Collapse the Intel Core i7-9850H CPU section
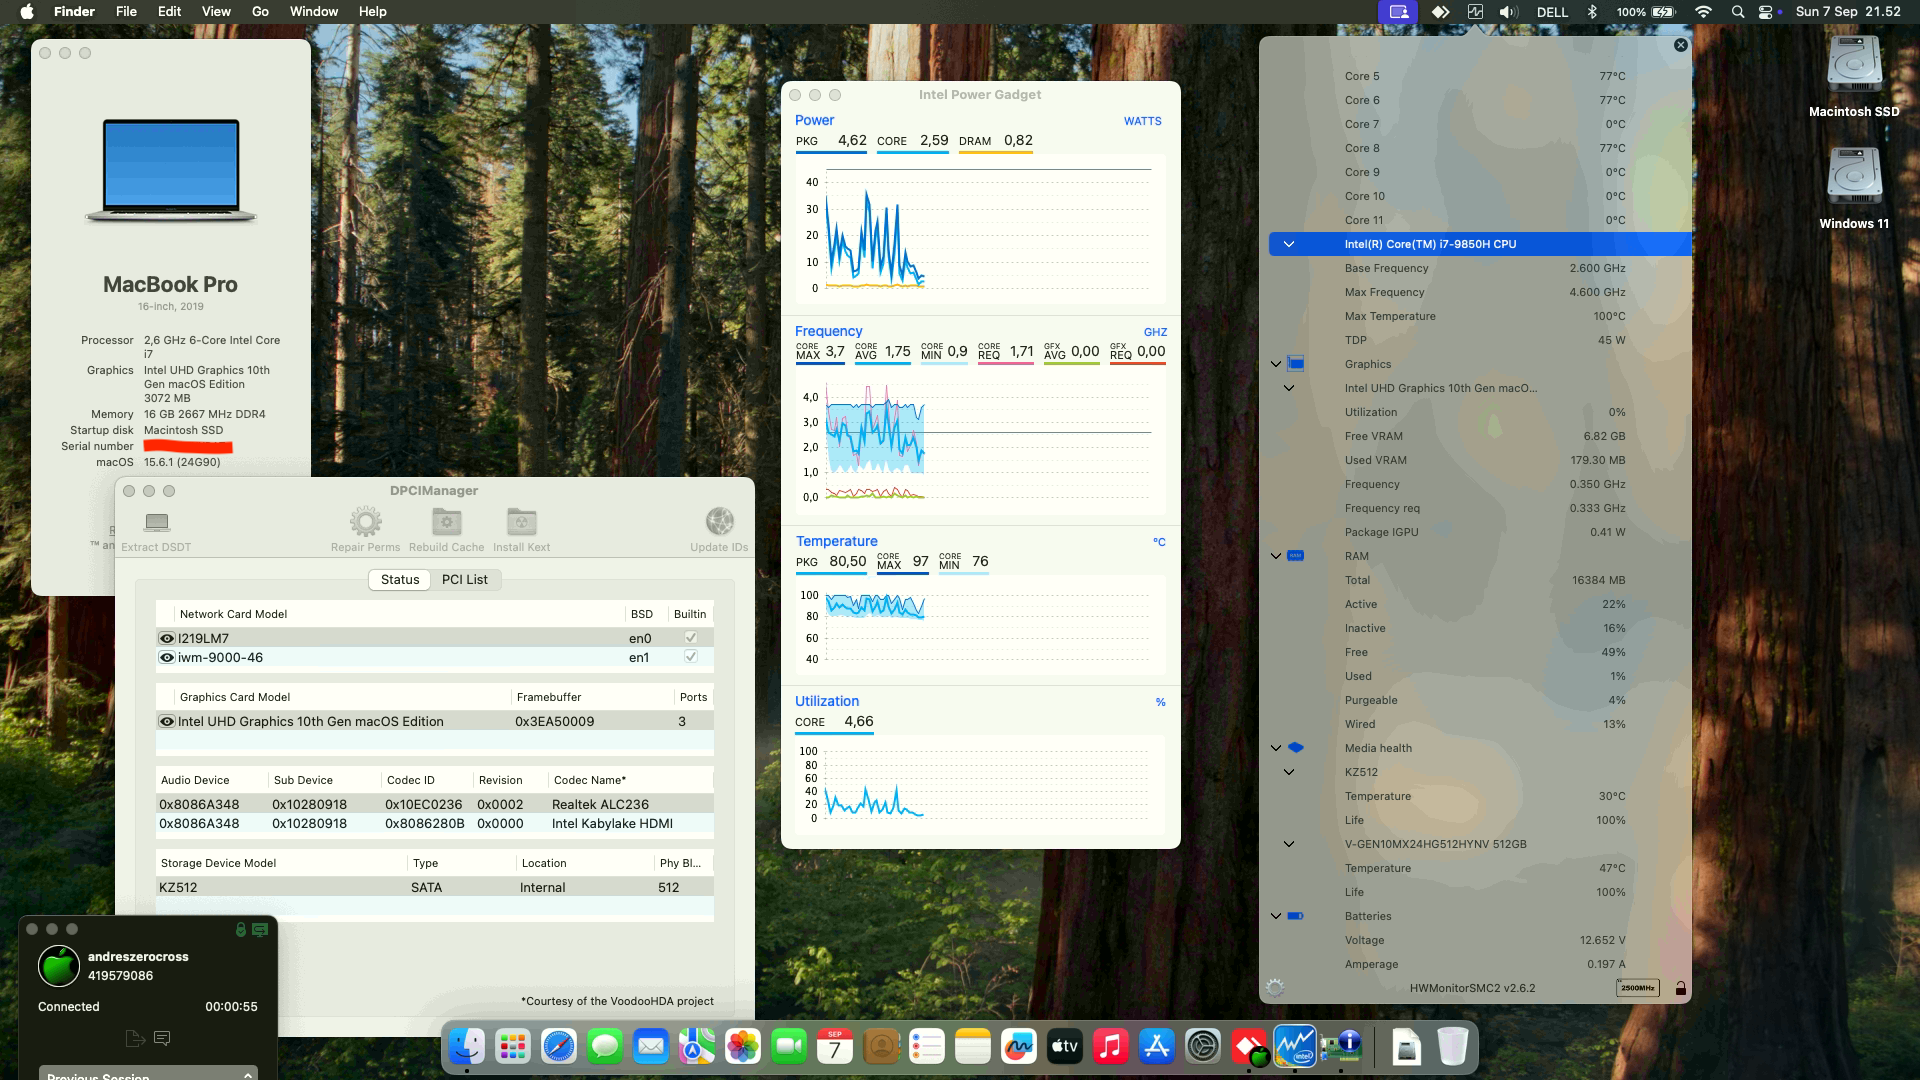 coord(1289,244)
